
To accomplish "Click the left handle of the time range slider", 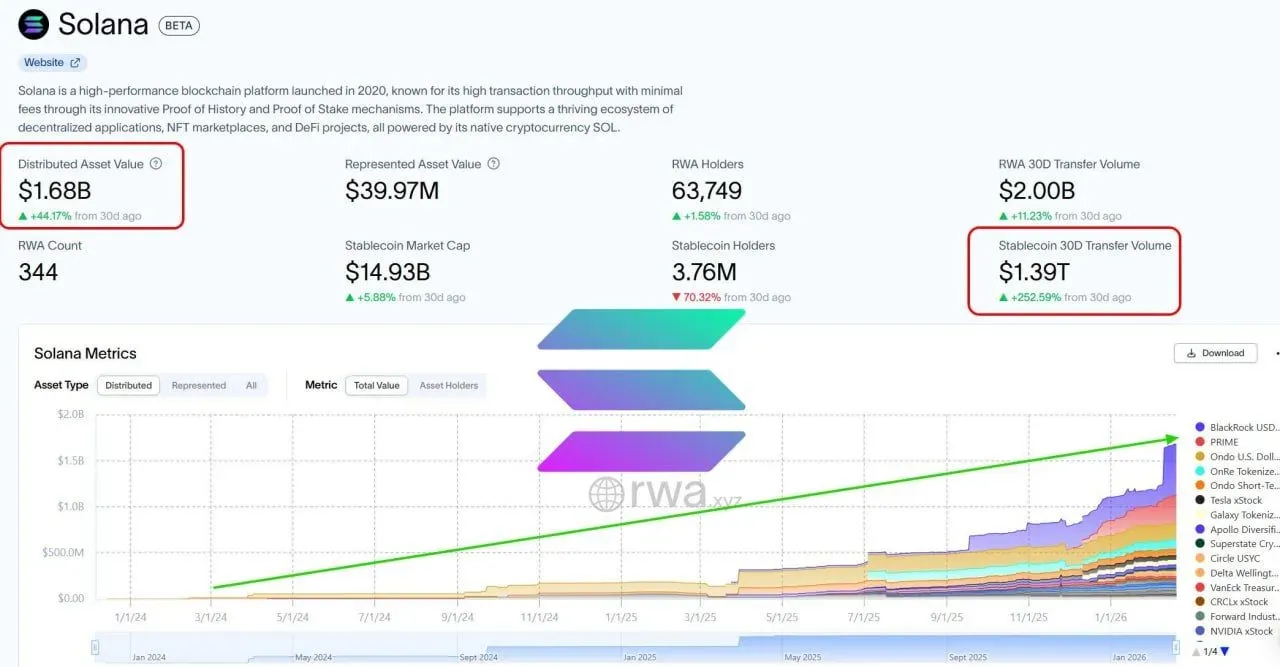I will point(96,648).
